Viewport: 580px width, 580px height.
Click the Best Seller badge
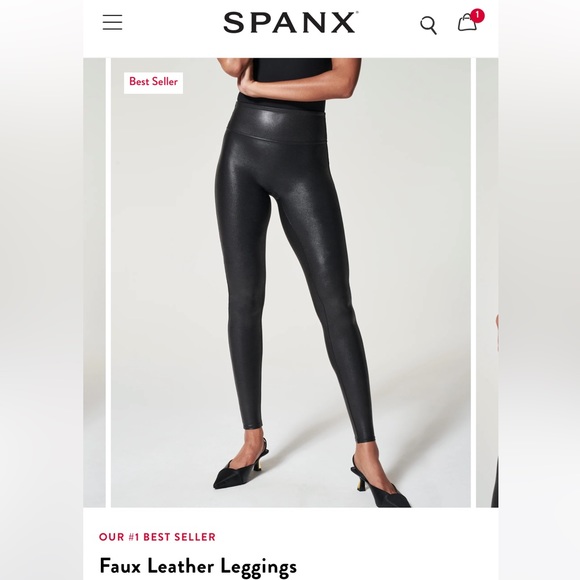154,82
